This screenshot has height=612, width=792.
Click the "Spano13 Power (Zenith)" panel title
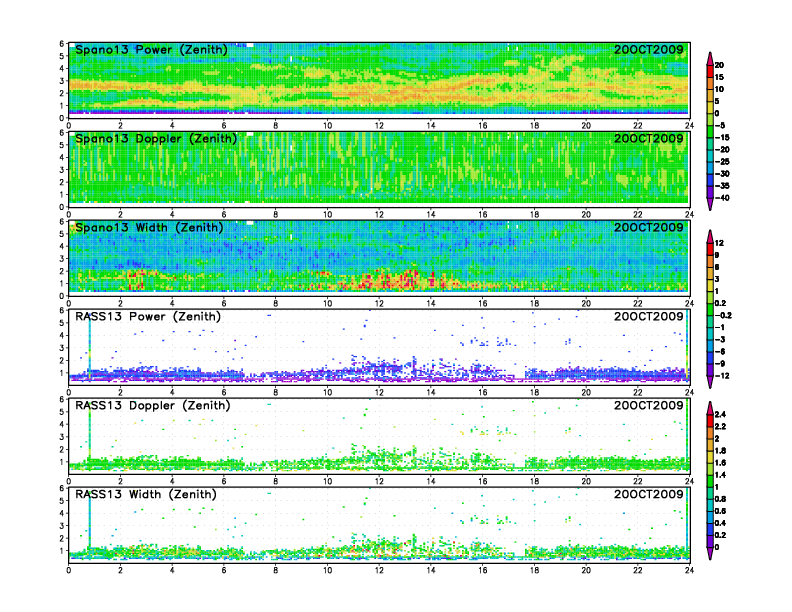point(151,50)
